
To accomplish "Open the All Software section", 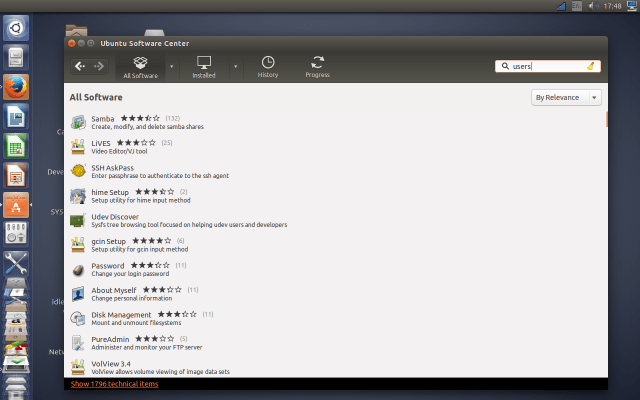I will point(140,66).
